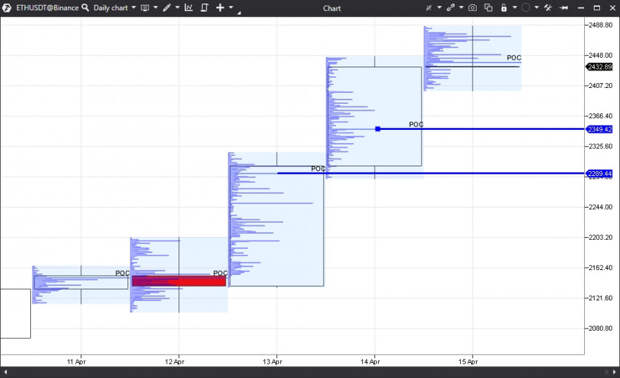
Task: Open chart settings wrench icon
Action: coord(548,8)
